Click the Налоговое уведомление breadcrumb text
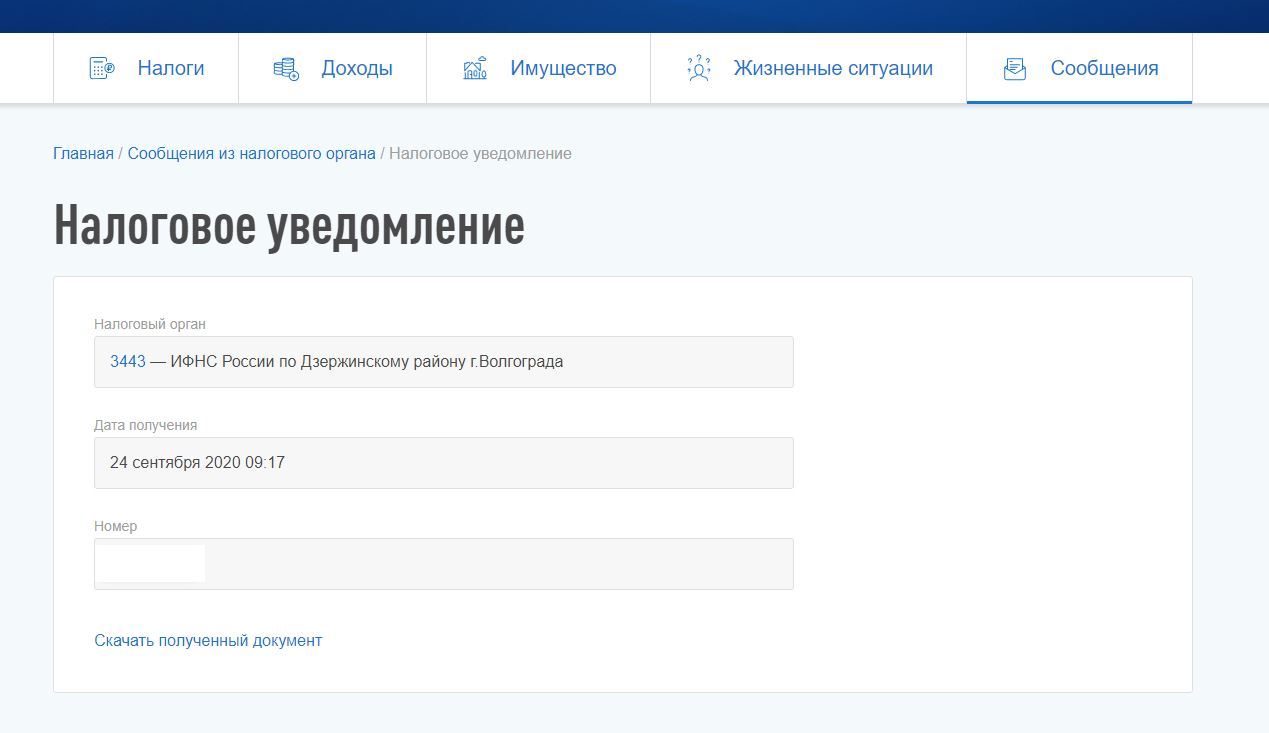The width and height of the screenshot is (1269, 733). 478,153
